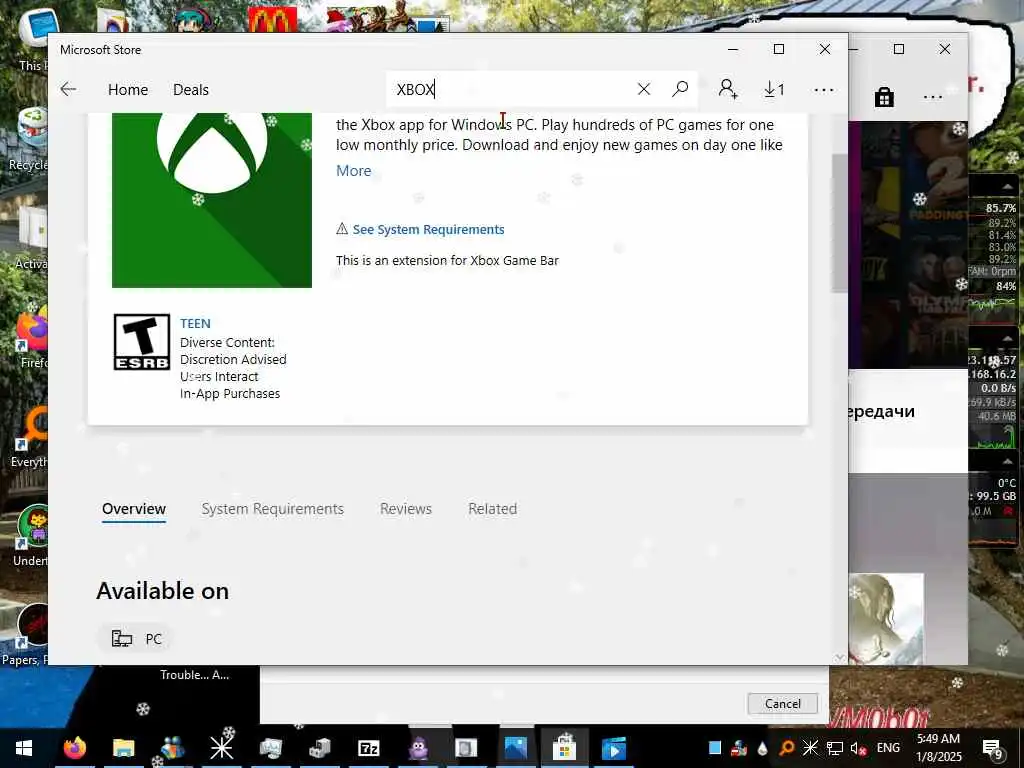Screen dimensions: 1024x768
Task: Open the Windows Start menu
Action: pos(24,748)
